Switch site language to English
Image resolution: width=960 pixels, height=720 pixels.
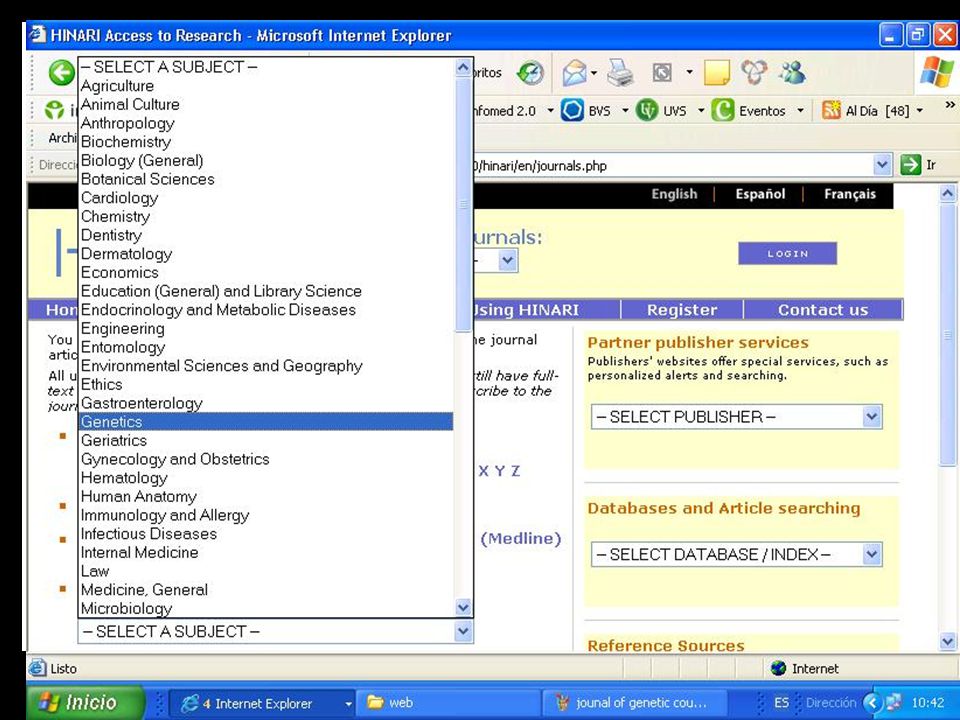pos(674,194)
